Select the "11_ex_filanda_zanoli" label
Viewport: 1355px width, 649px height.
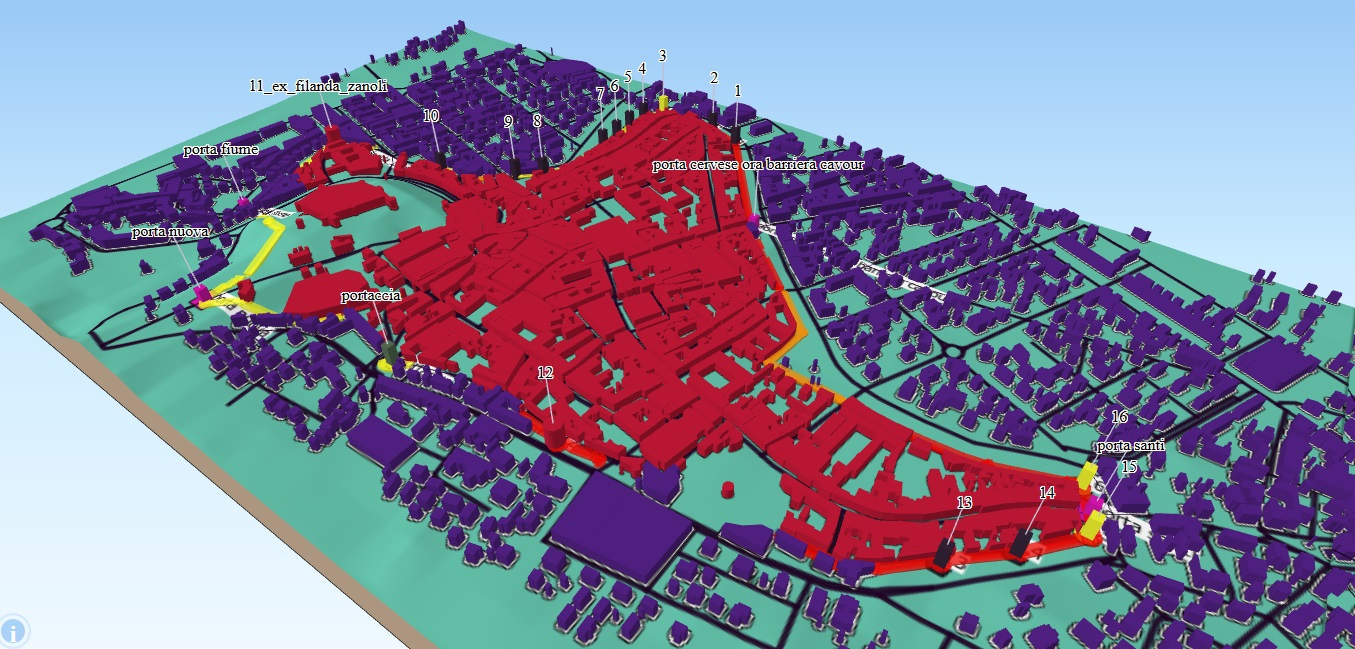click(318, 88)
